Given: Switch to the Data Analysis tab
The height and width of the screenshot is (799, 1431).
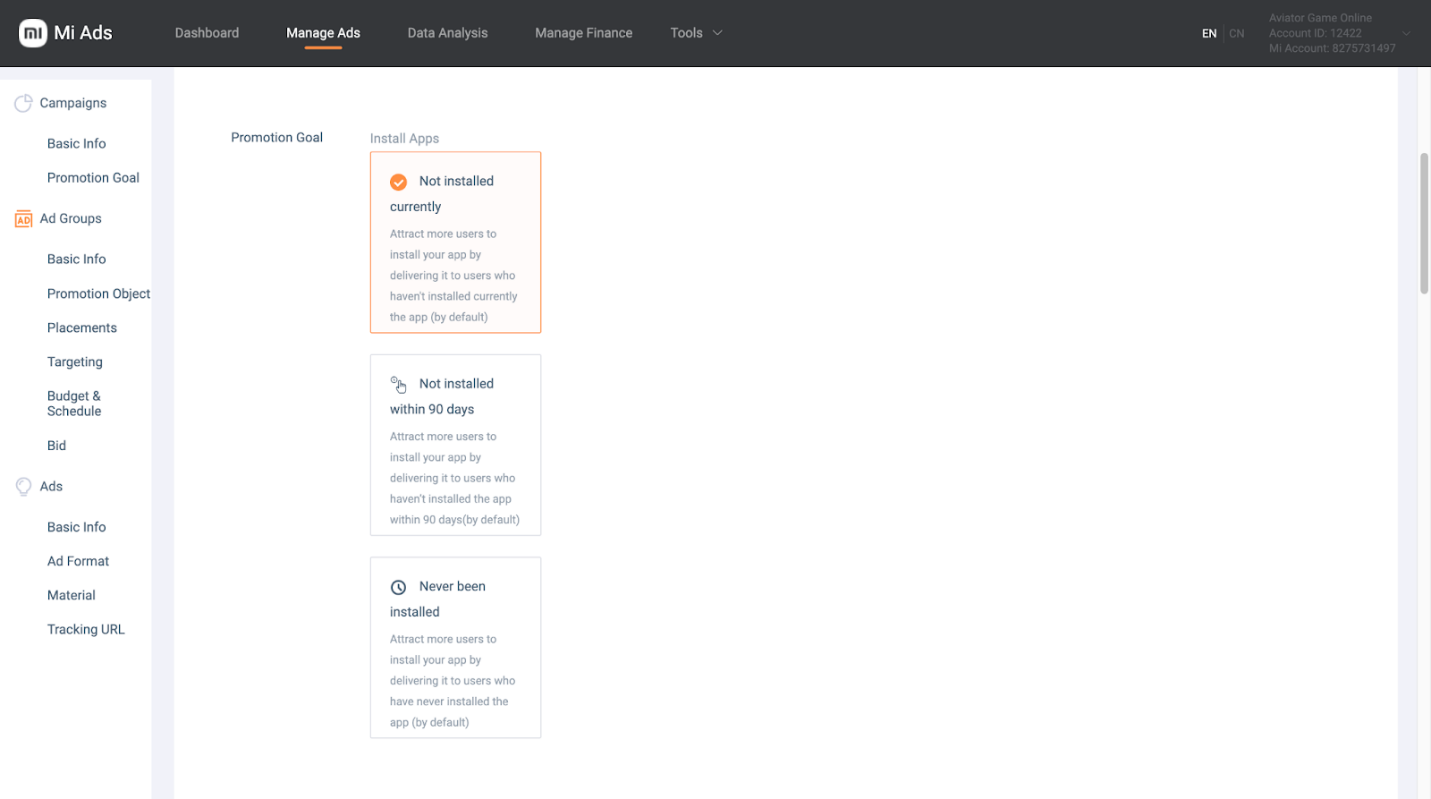Looking at the screenshot, I should coord(447,33).
